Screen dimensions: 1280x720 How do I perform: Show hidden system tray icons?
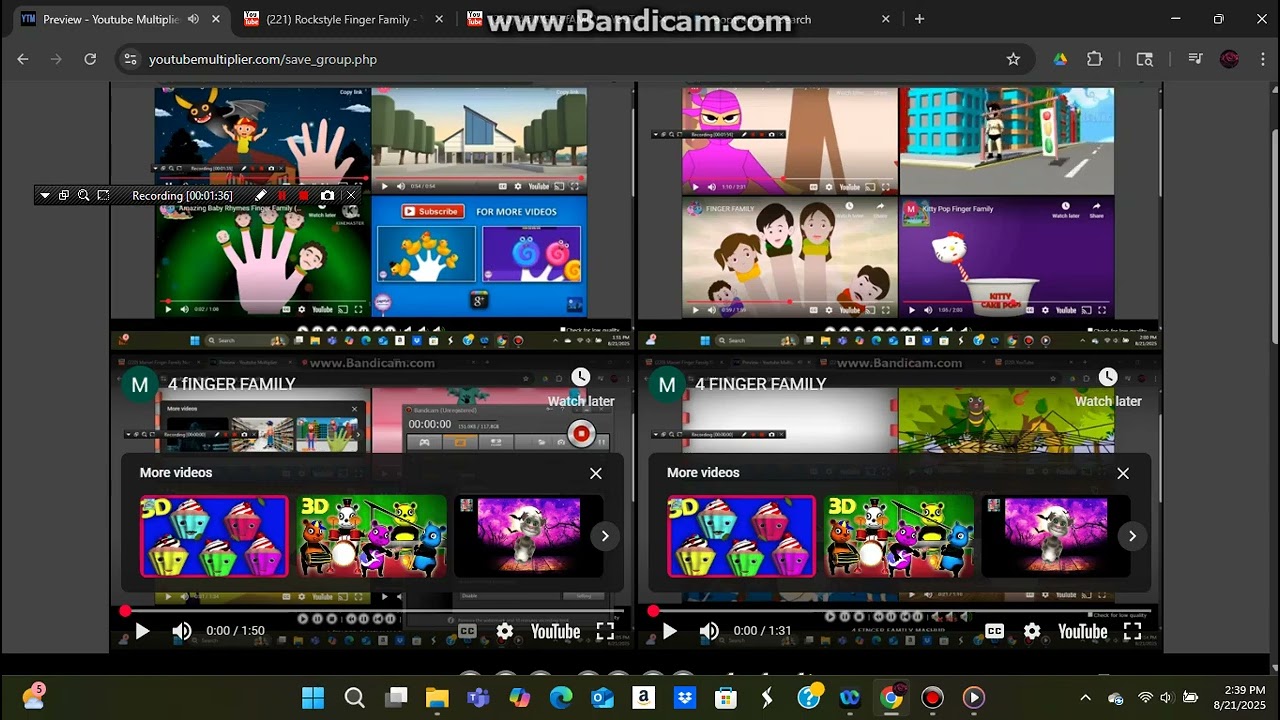pos(1086,697)
